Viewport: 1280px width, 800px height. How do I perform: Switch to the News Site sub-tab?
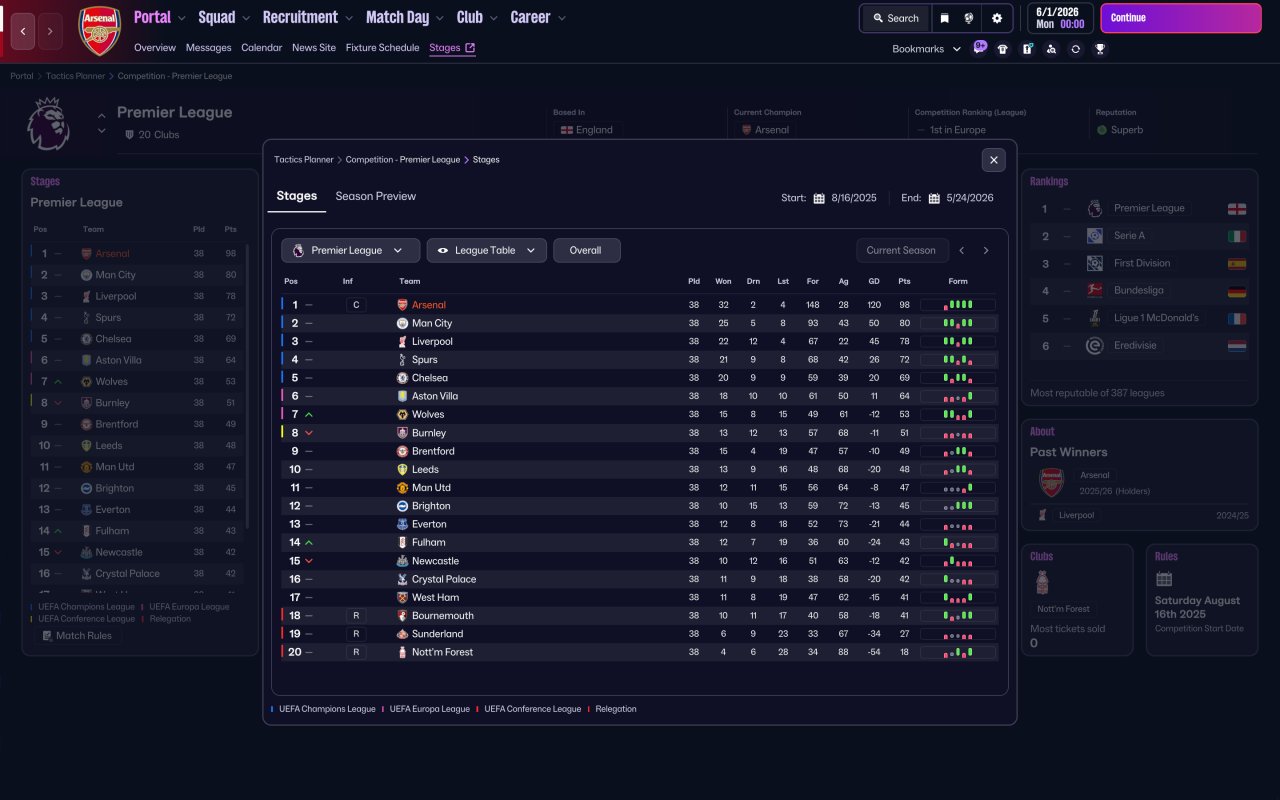[x=314, y=48]
